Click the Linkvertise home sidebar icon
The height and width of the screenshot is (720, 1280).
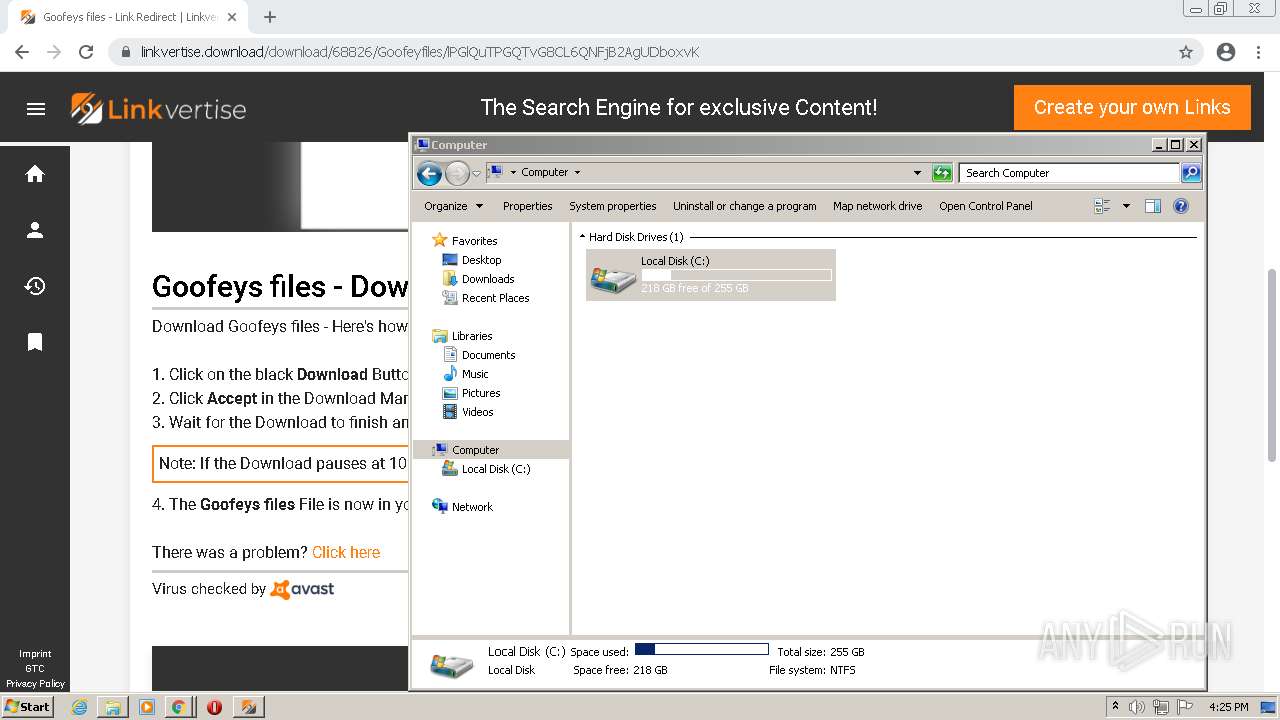[x=35, y=174]
